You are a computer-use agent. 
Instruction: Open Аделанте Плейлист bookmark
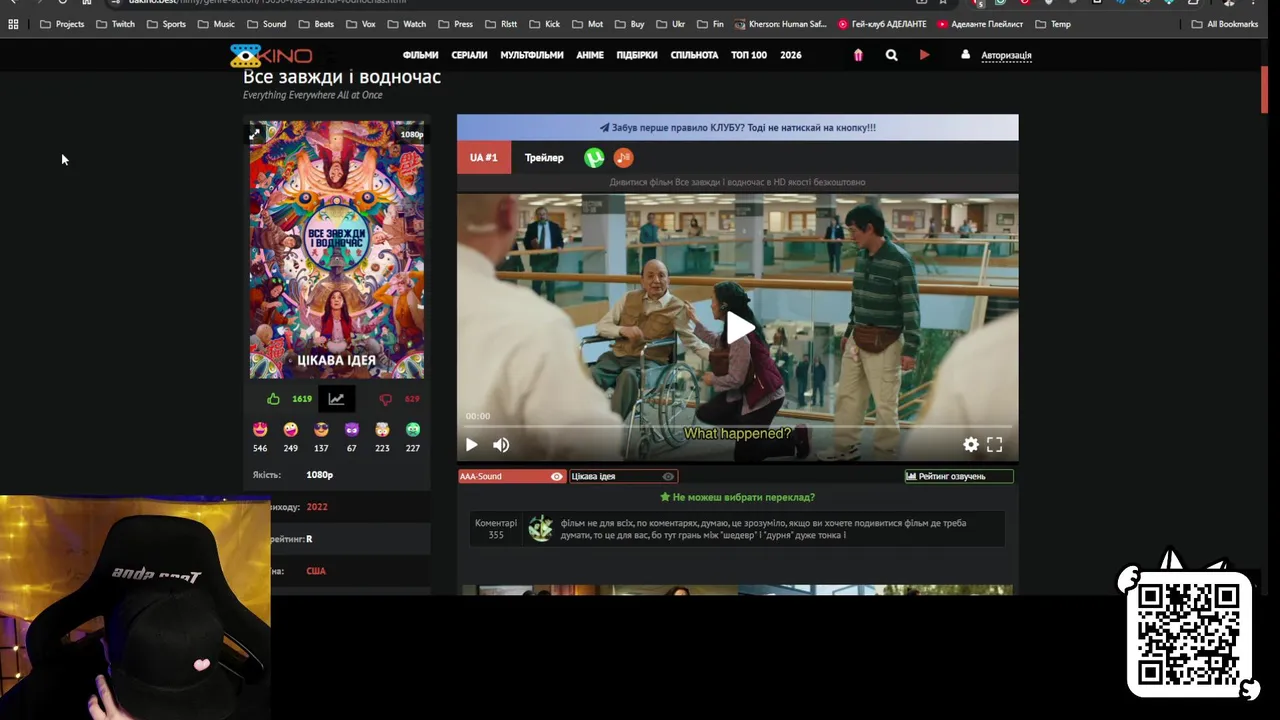point(980,24)
